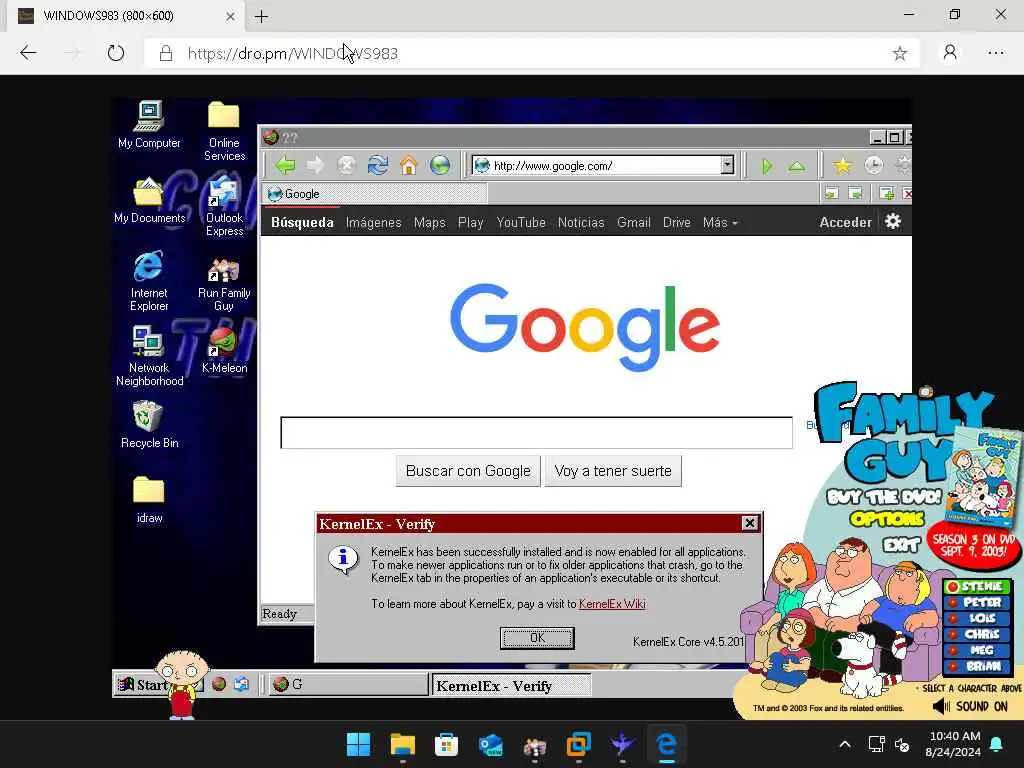Open Maps in Google navigation bar
The height and width of the screenshot is (768, 1024).
pyautogui.click(x=430, y=223)
